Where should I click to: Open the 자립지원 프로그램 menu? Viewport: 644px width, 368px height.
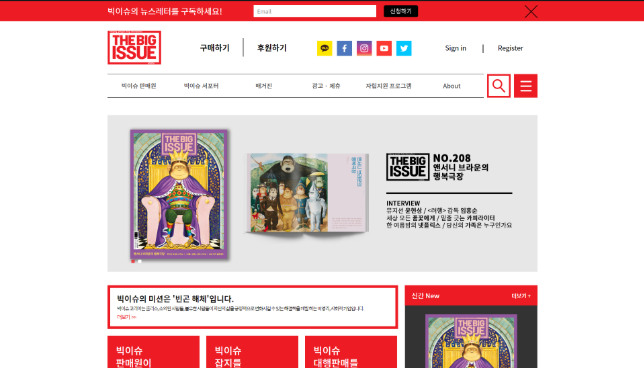pos(389,86)
